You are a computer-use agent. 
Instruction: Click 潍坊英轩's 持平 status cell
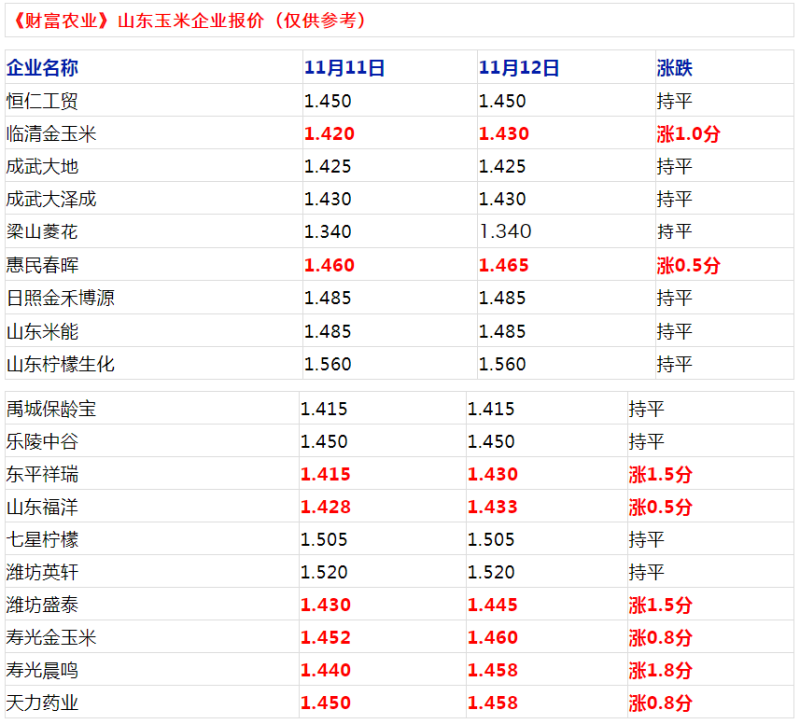click(646, 572)
